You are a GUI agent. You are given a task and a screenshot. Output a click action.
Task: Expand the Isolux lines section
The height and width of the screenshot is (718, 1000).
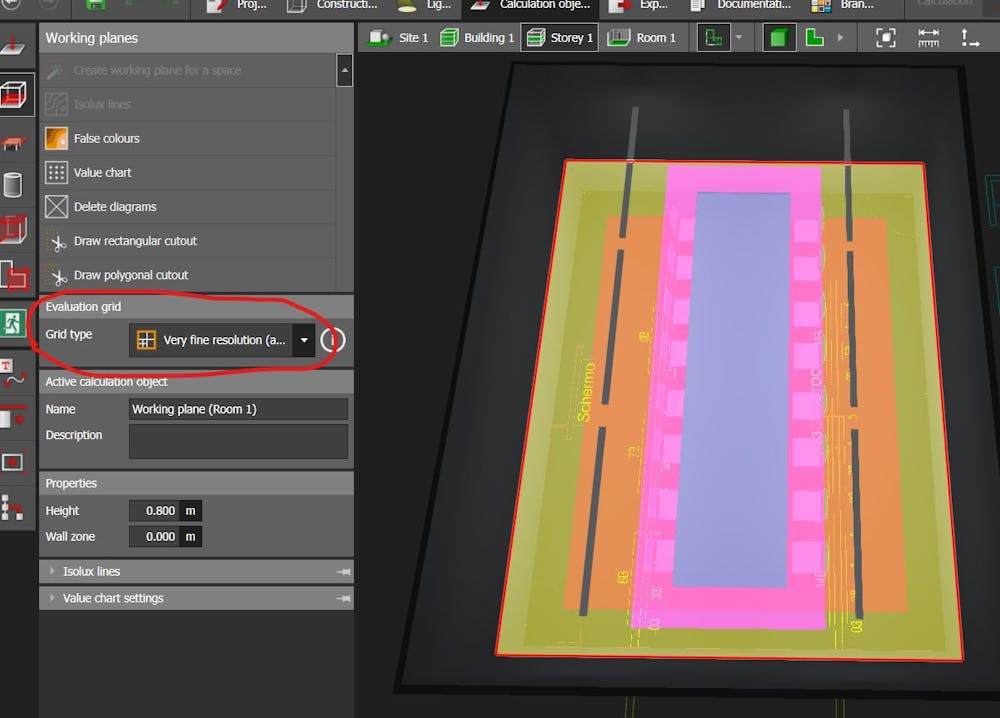196,572
